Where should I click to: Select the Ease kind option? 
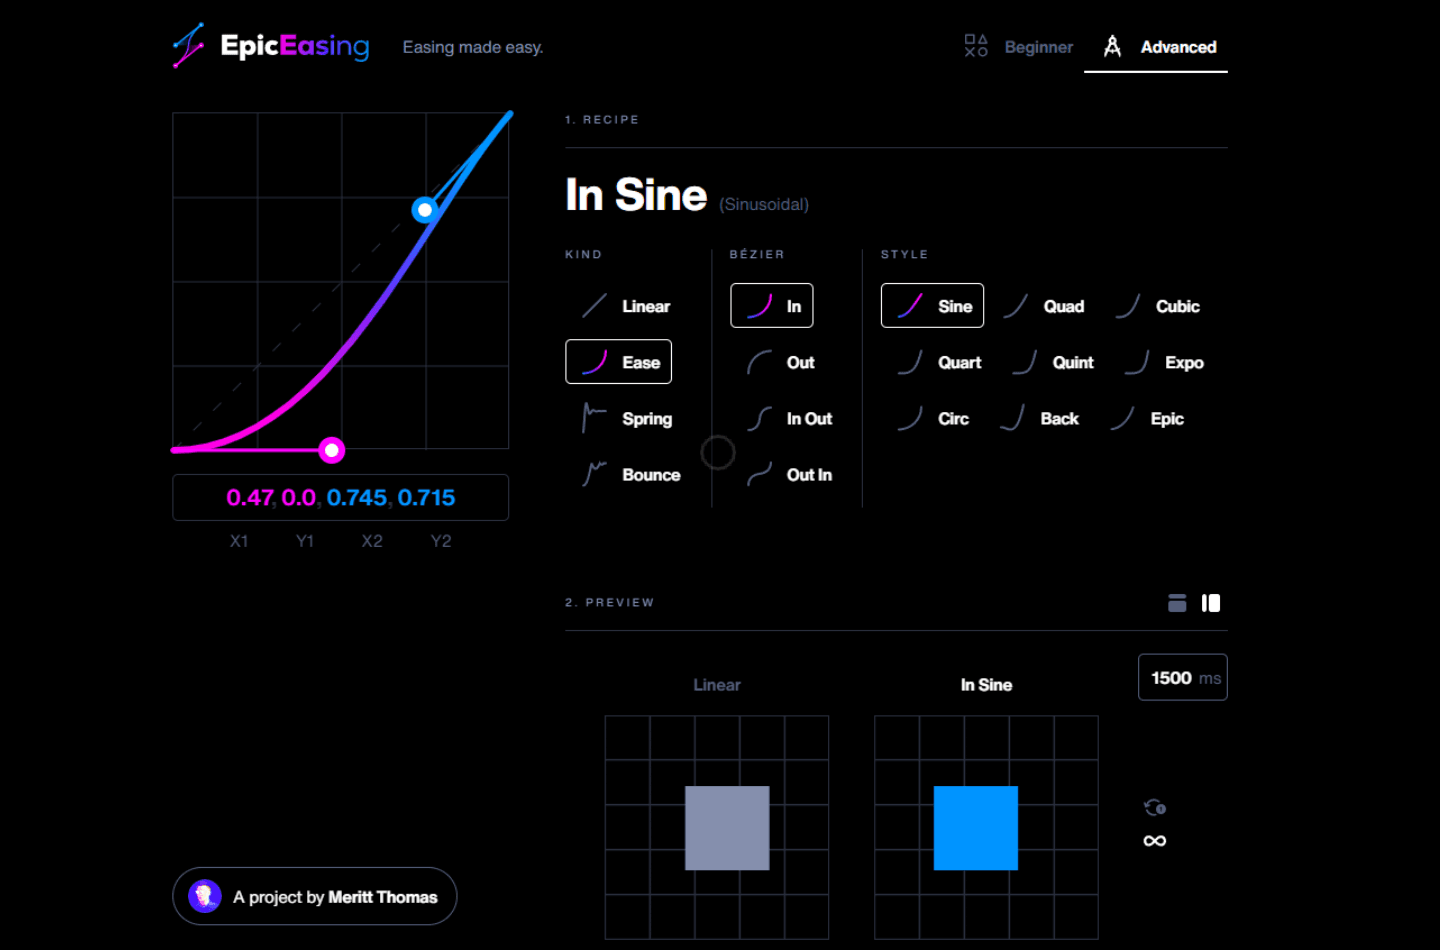[x=619, y=362]
